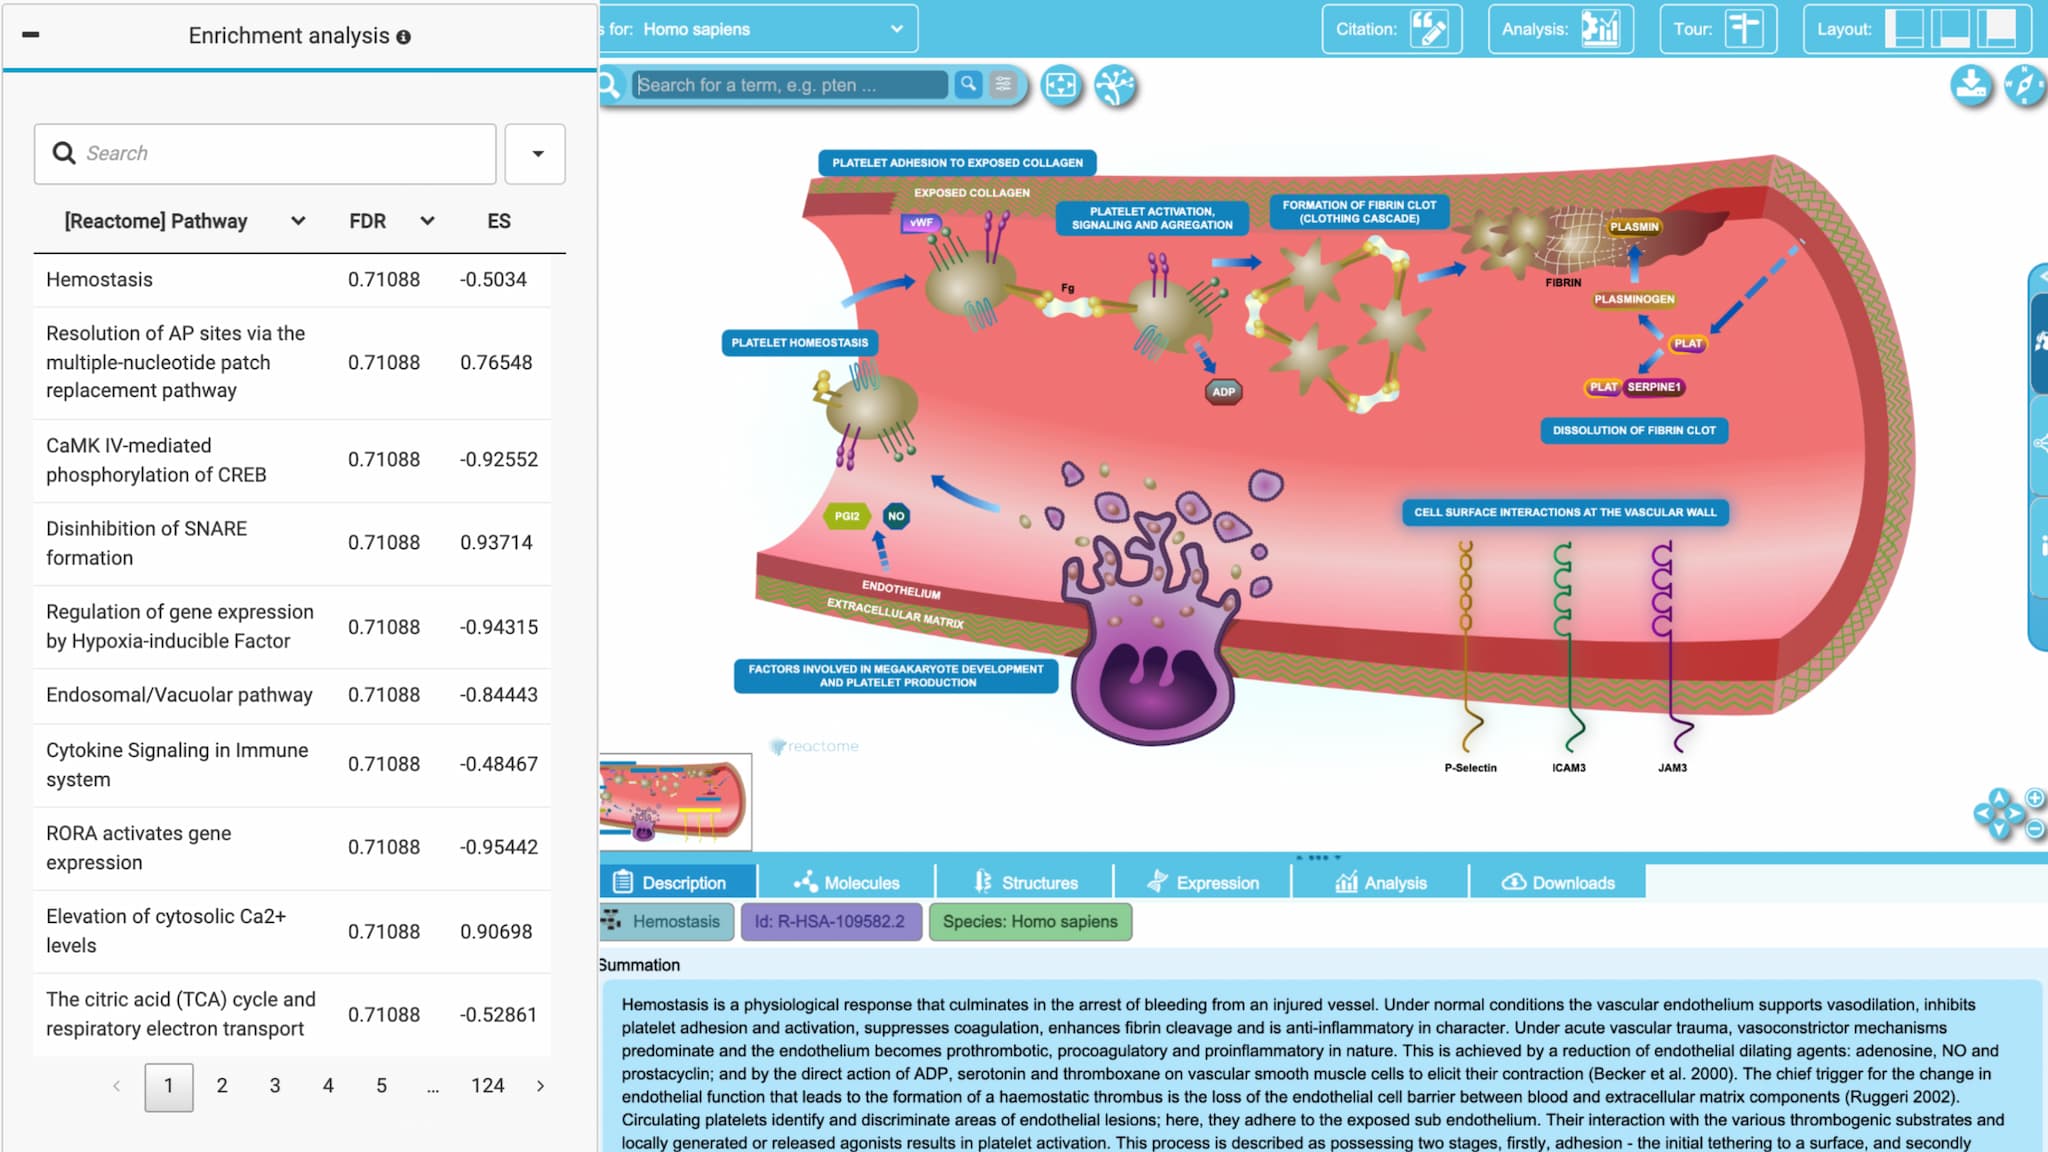Open dropdown next to enrichment search
The width and height of the screenshot is (2048, 1152).
[536, 154]
